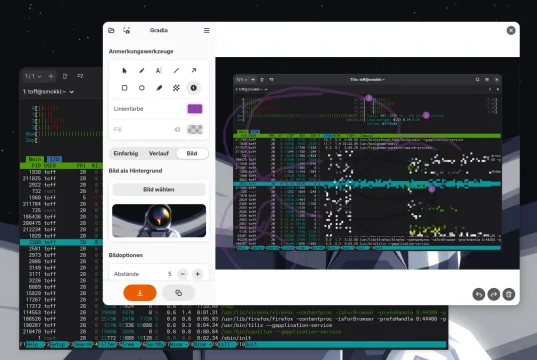The height and width of the screenshot is (360, 537).
Task: Switch to htop Main tab
Action: [x=35, y=159]
